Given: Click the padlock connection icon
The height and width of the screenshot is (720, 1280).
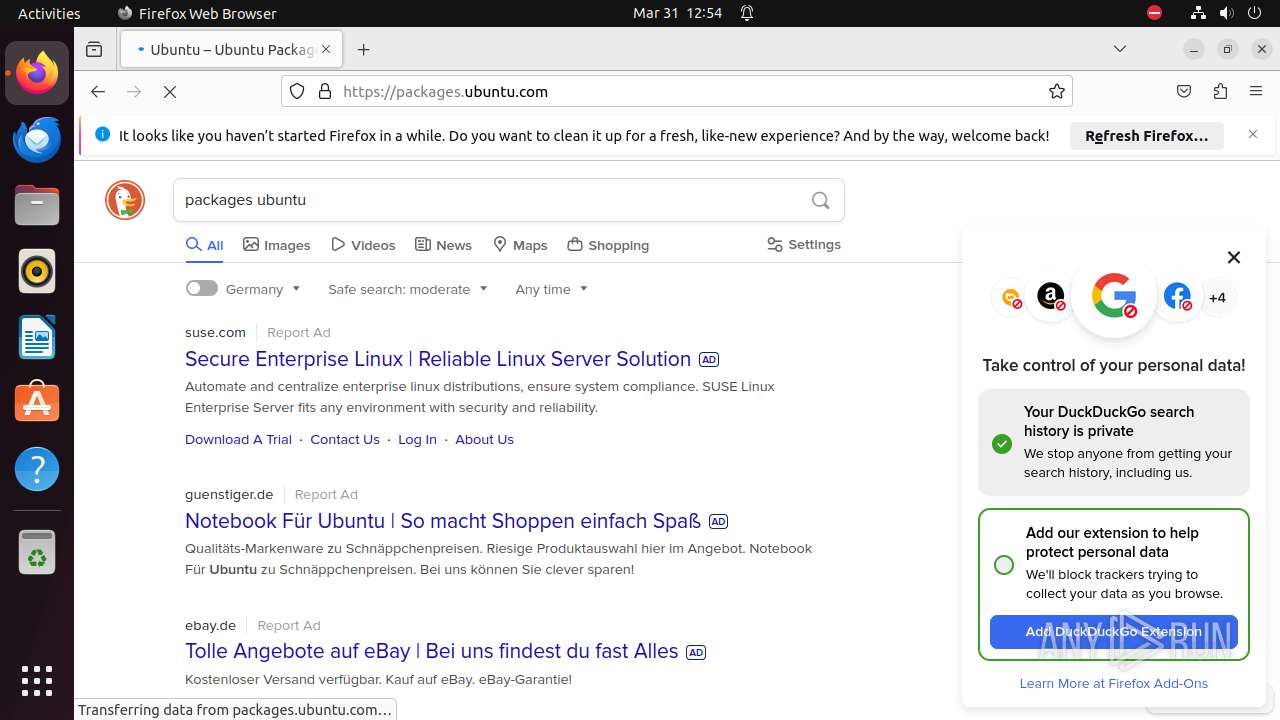Looking at the screenshot, I should [x=324, y=91].
